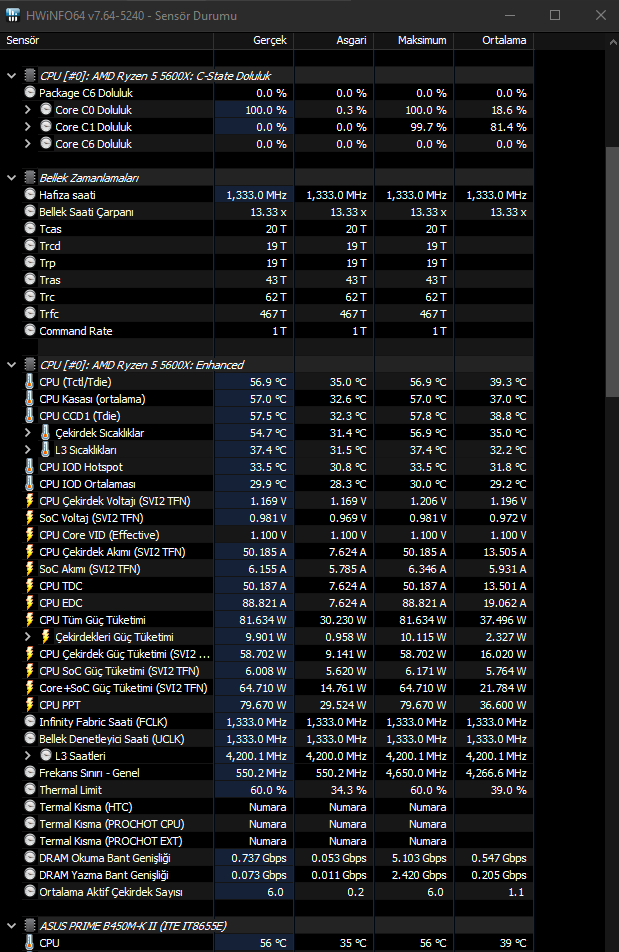Click the lightning icon for CPU Çekirdek Voltajı
The height and width of the screenshot is (952, 619).
[x=30, y=500]
